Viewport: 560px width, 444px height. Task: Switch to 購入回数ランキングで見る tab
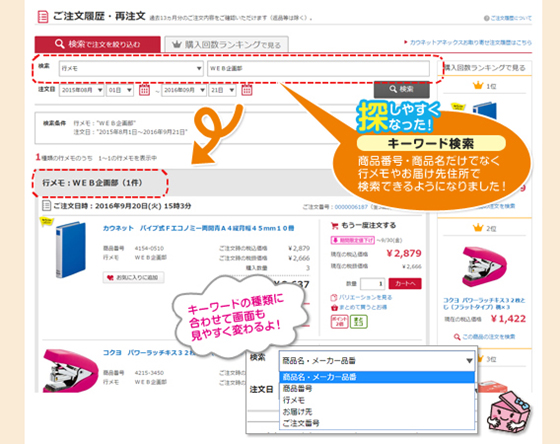226,45
